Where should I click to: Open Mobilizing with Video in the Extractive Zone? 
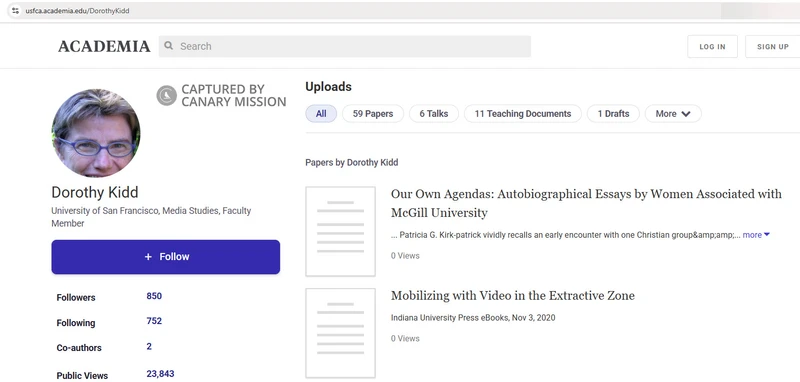(513, 296)
